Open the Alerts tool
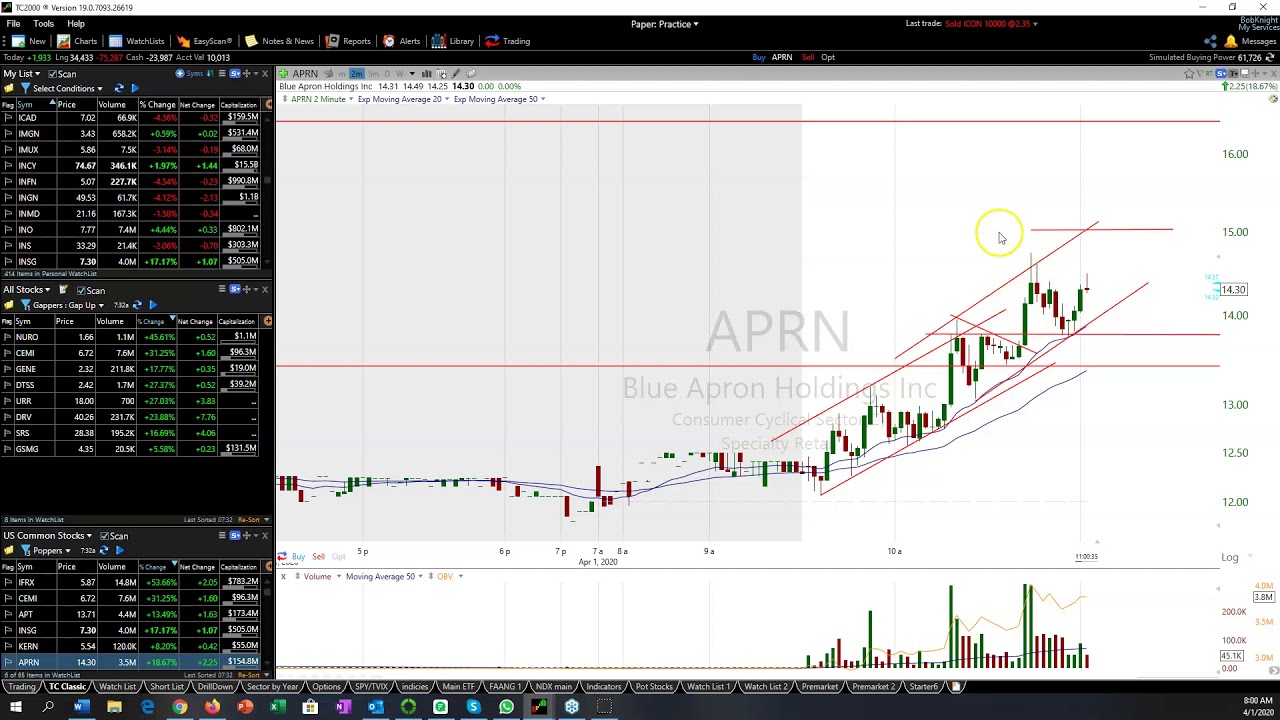Viewport: 1280px width, 720px height. 401,41
